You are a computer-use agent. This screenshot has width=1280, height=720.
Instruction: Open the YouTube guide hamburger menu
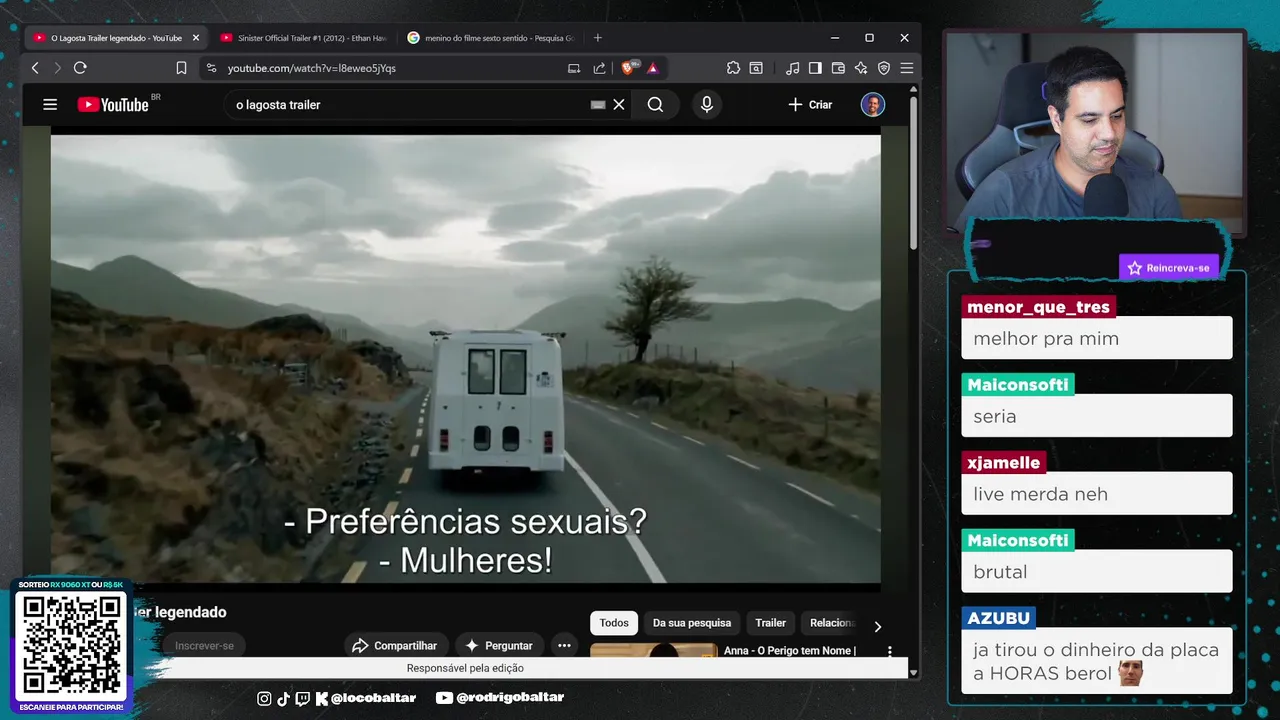point(50,104)
